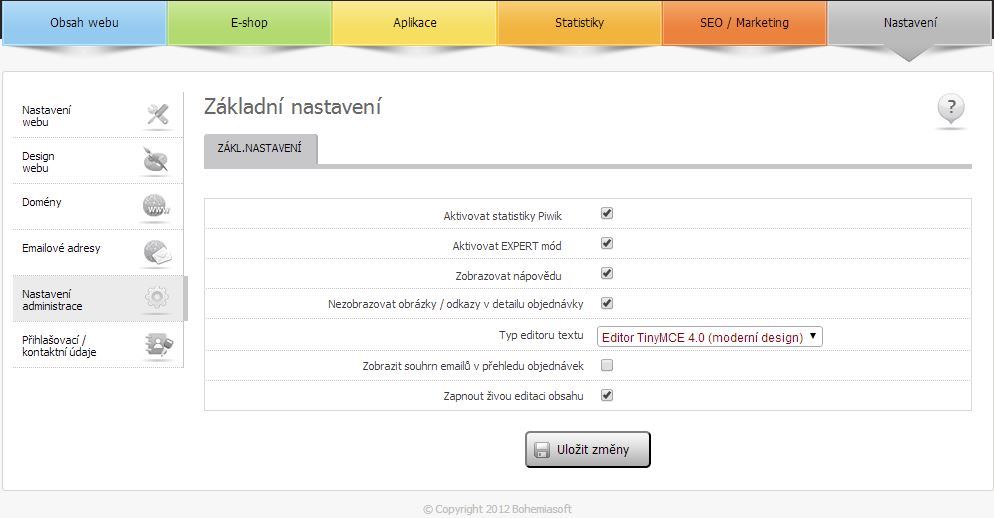Click the wrench icon beside Nastavení webu
994x518 pixels.
[x=157, y=115]
